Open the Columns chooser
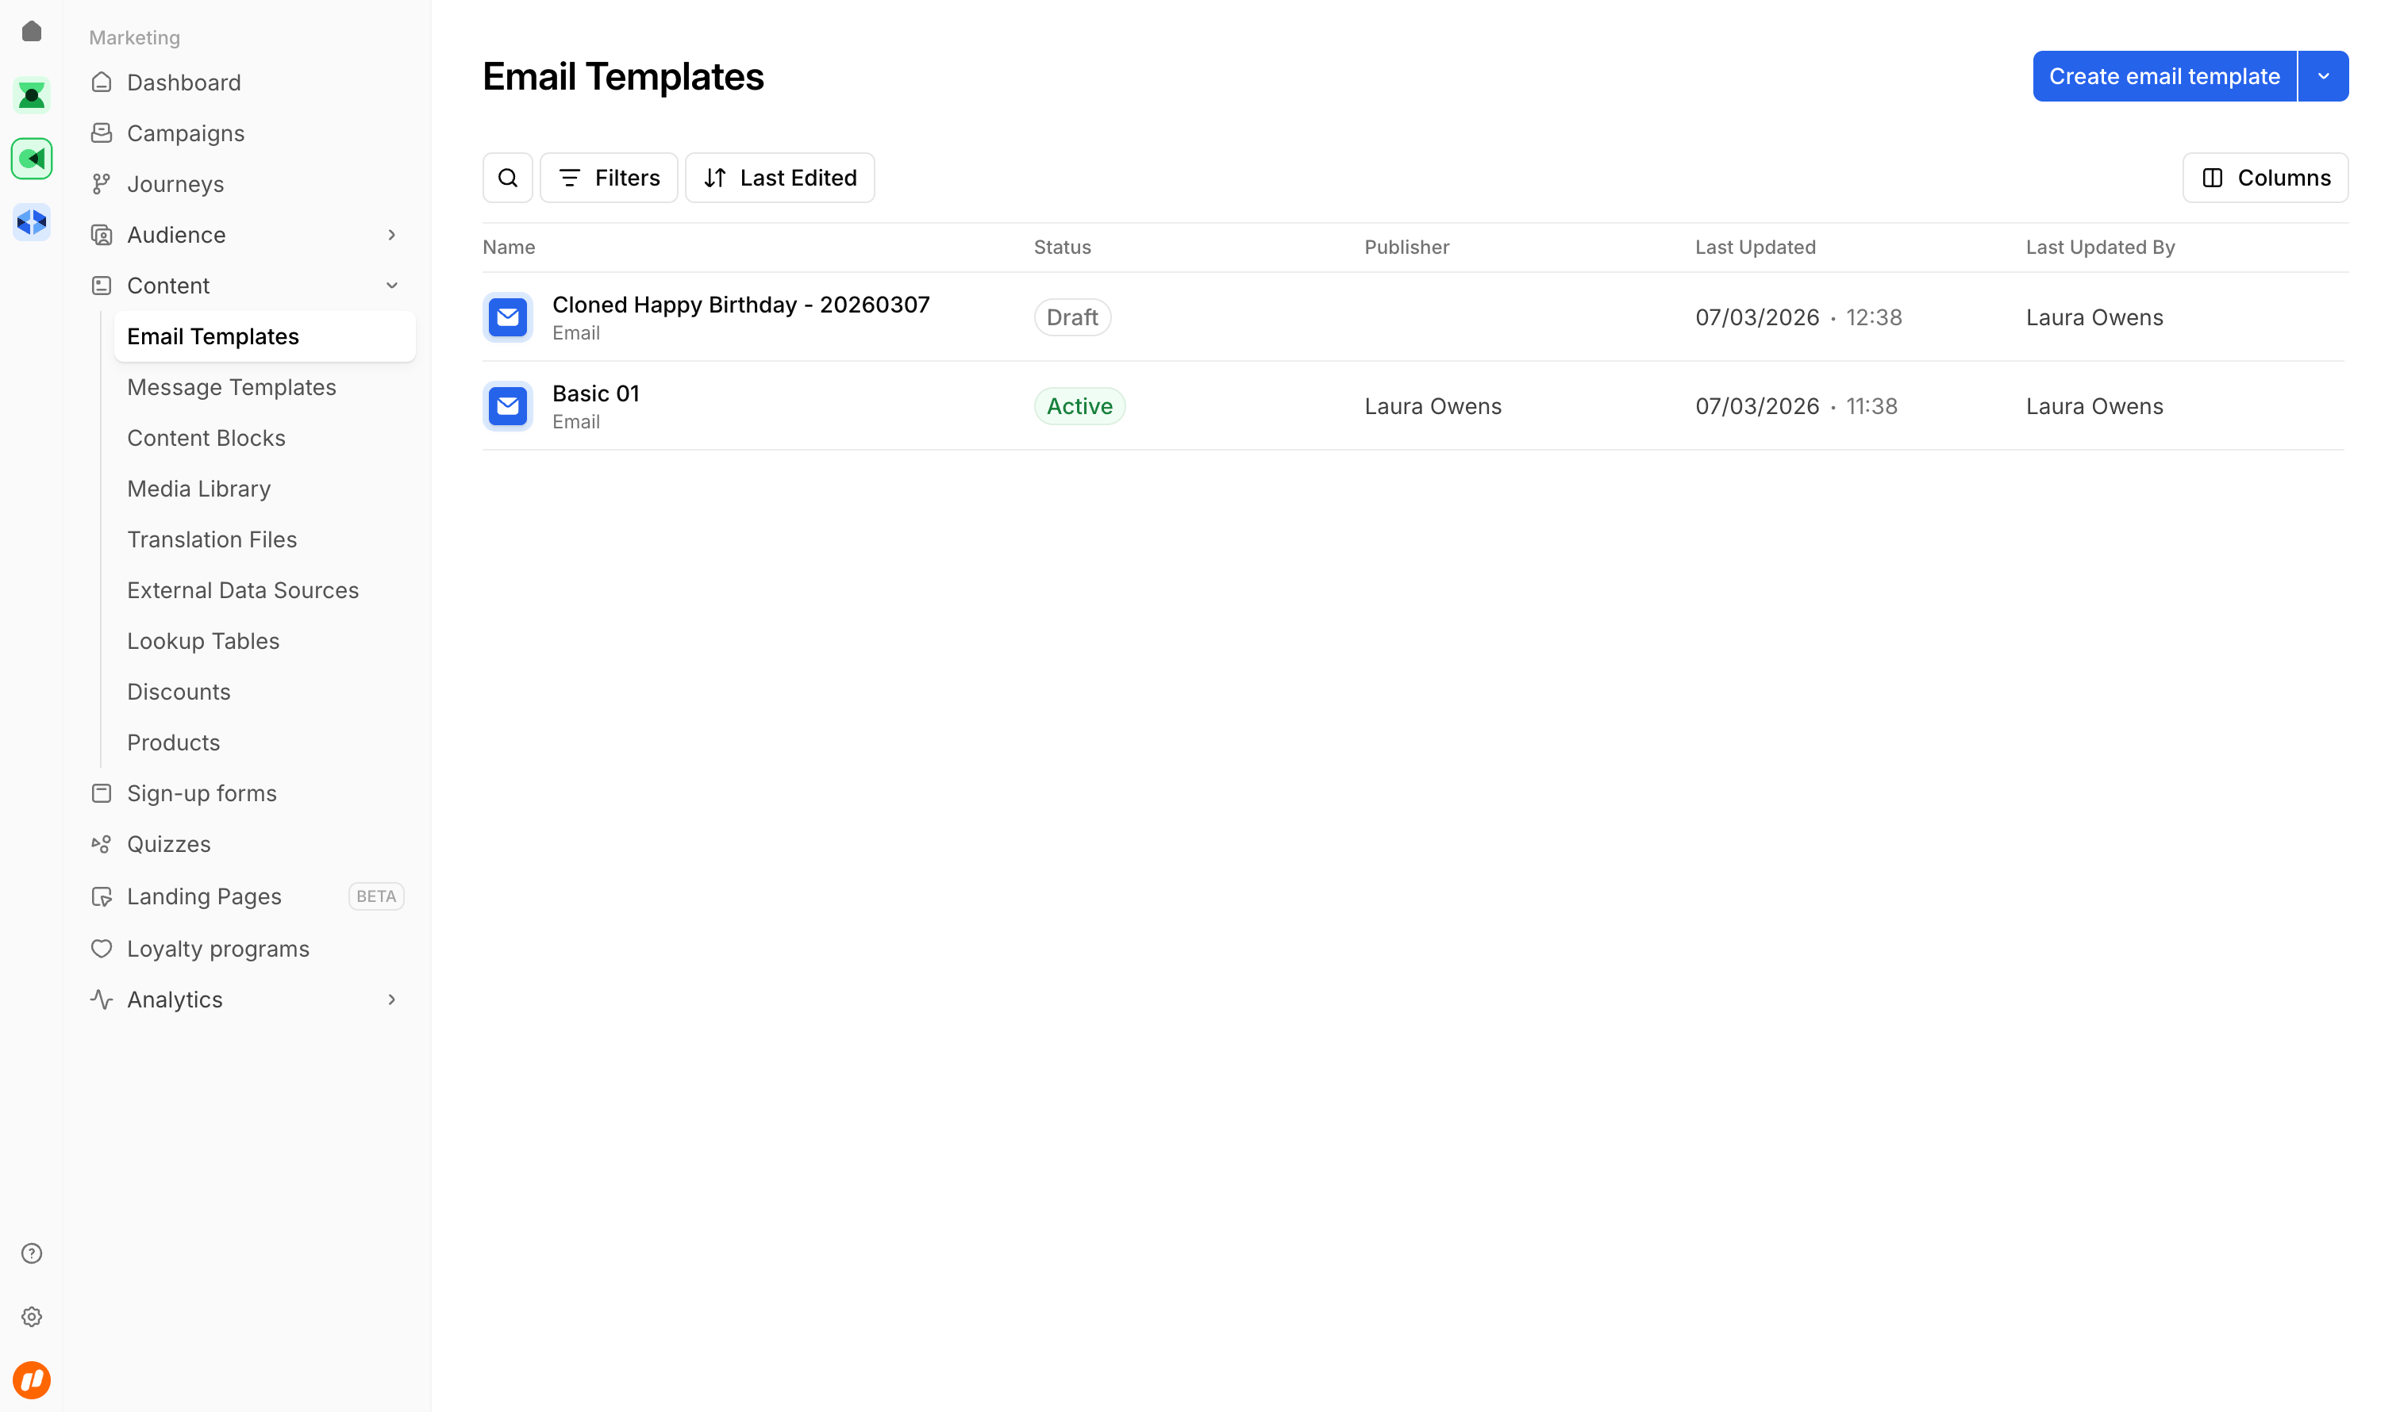Viewport: 2400px width, 1412px height. point(2265,178)
